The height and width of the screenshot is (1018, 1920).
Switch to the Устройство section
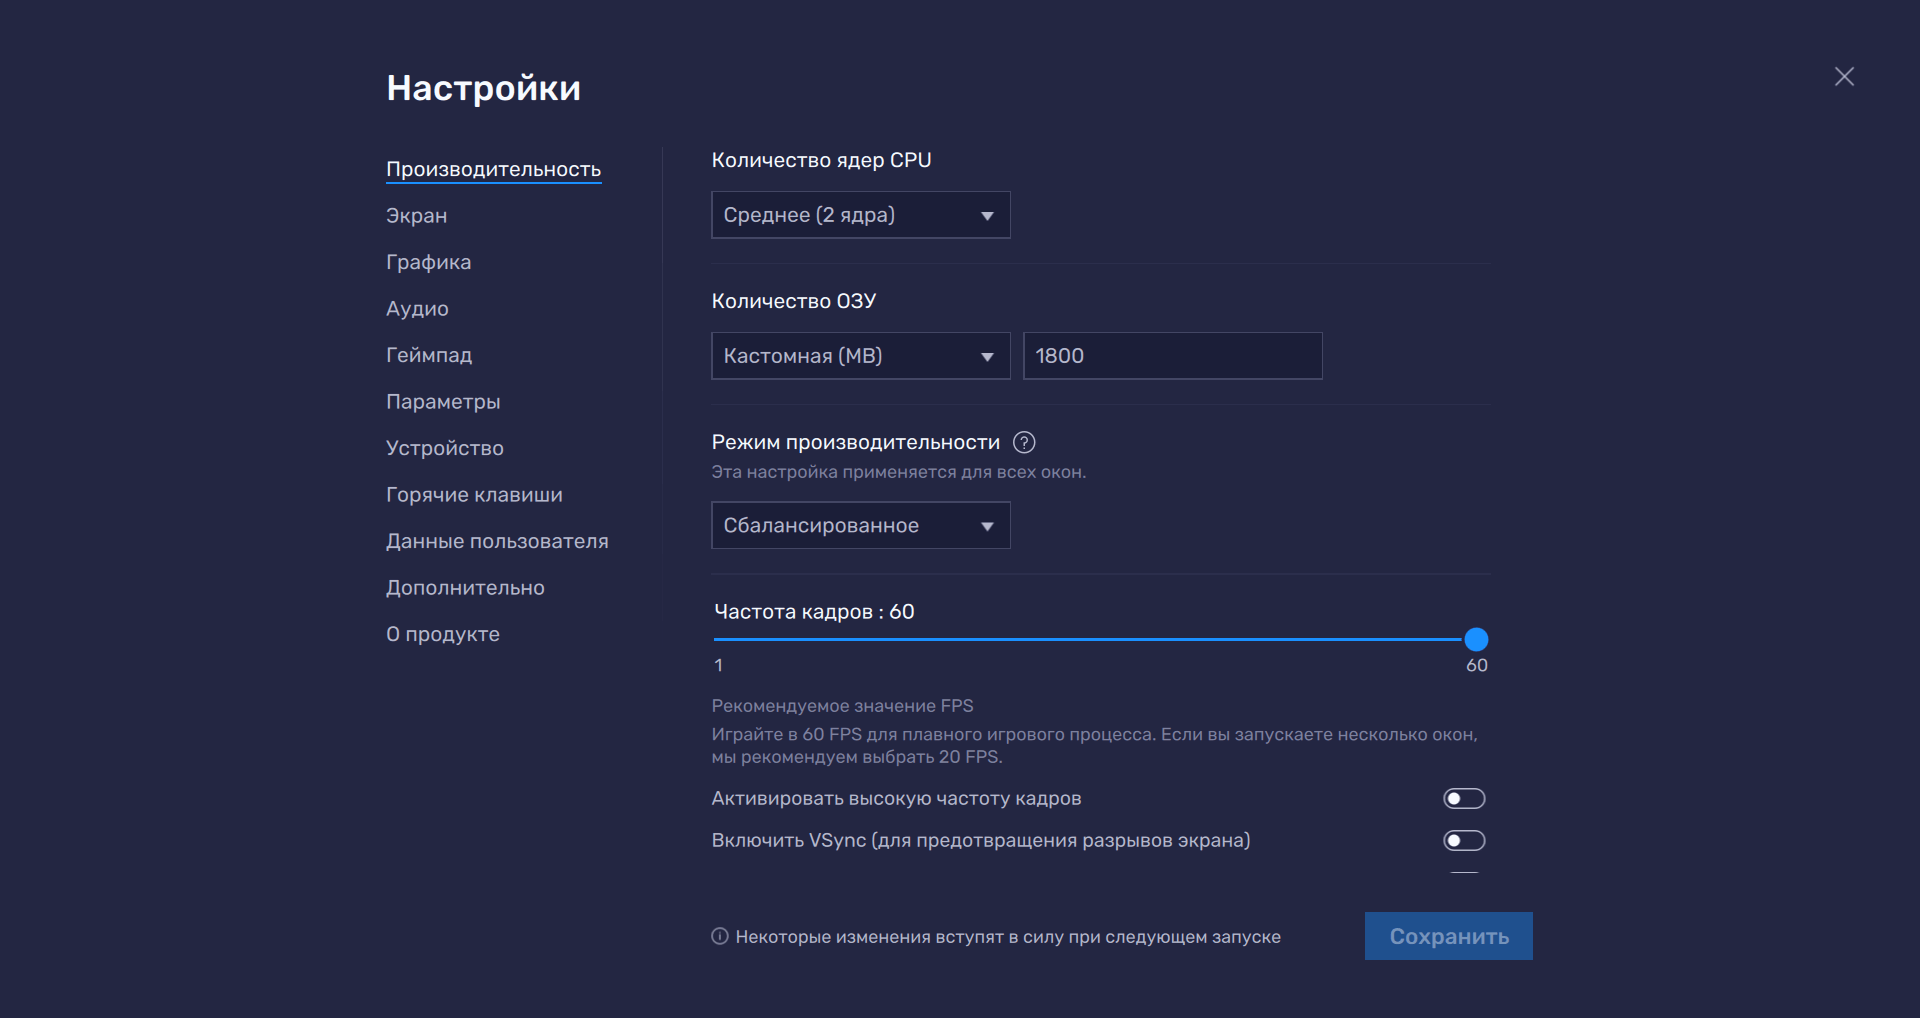coord(445,448)
